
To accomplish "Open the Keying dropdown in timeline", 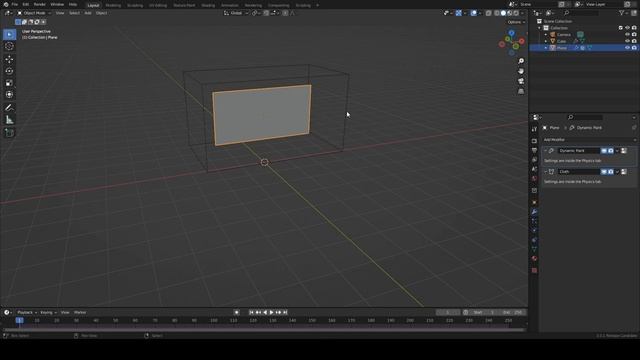I will [x=48, y=312].
